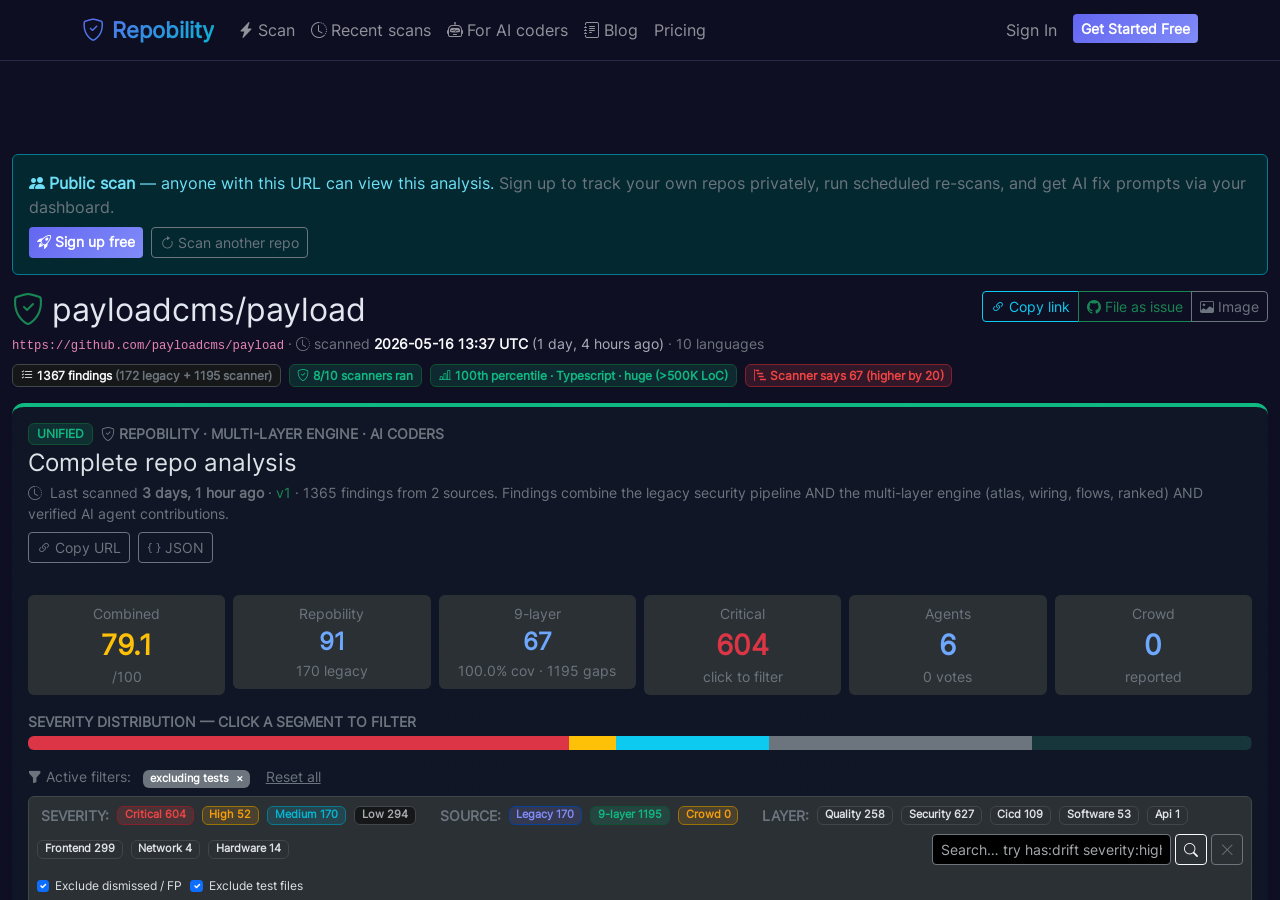
Task: Click the Combined 79.1 score card
Action: (x=126, y=645)
